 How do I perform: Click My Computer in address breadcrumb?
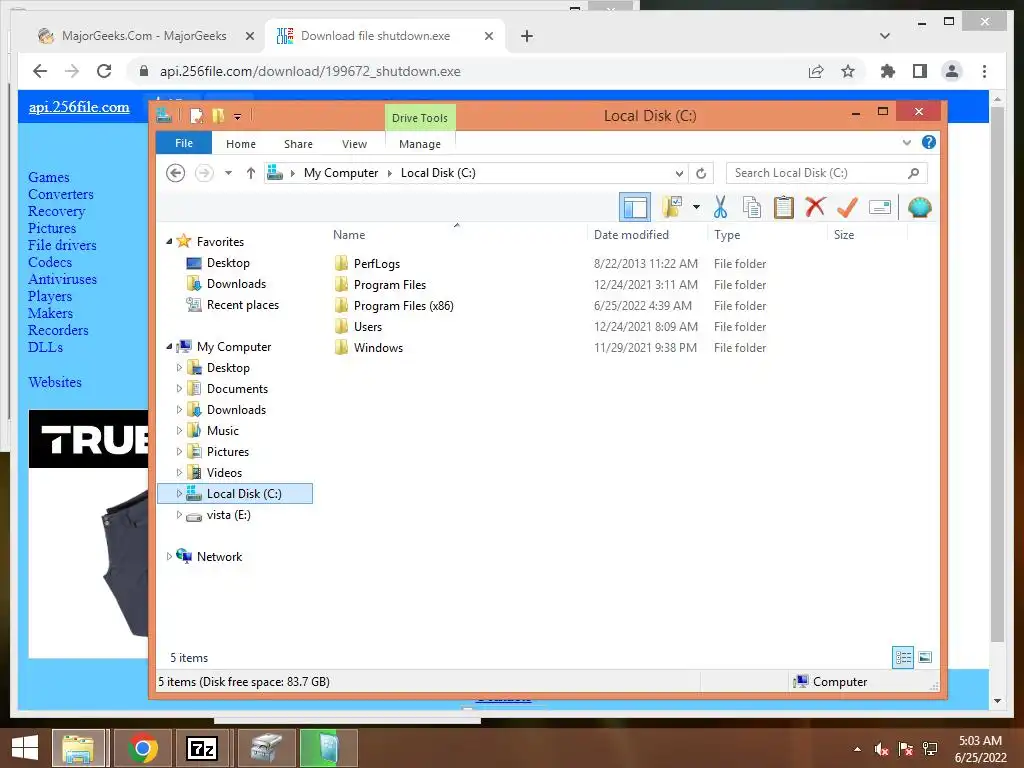[341, 173]
